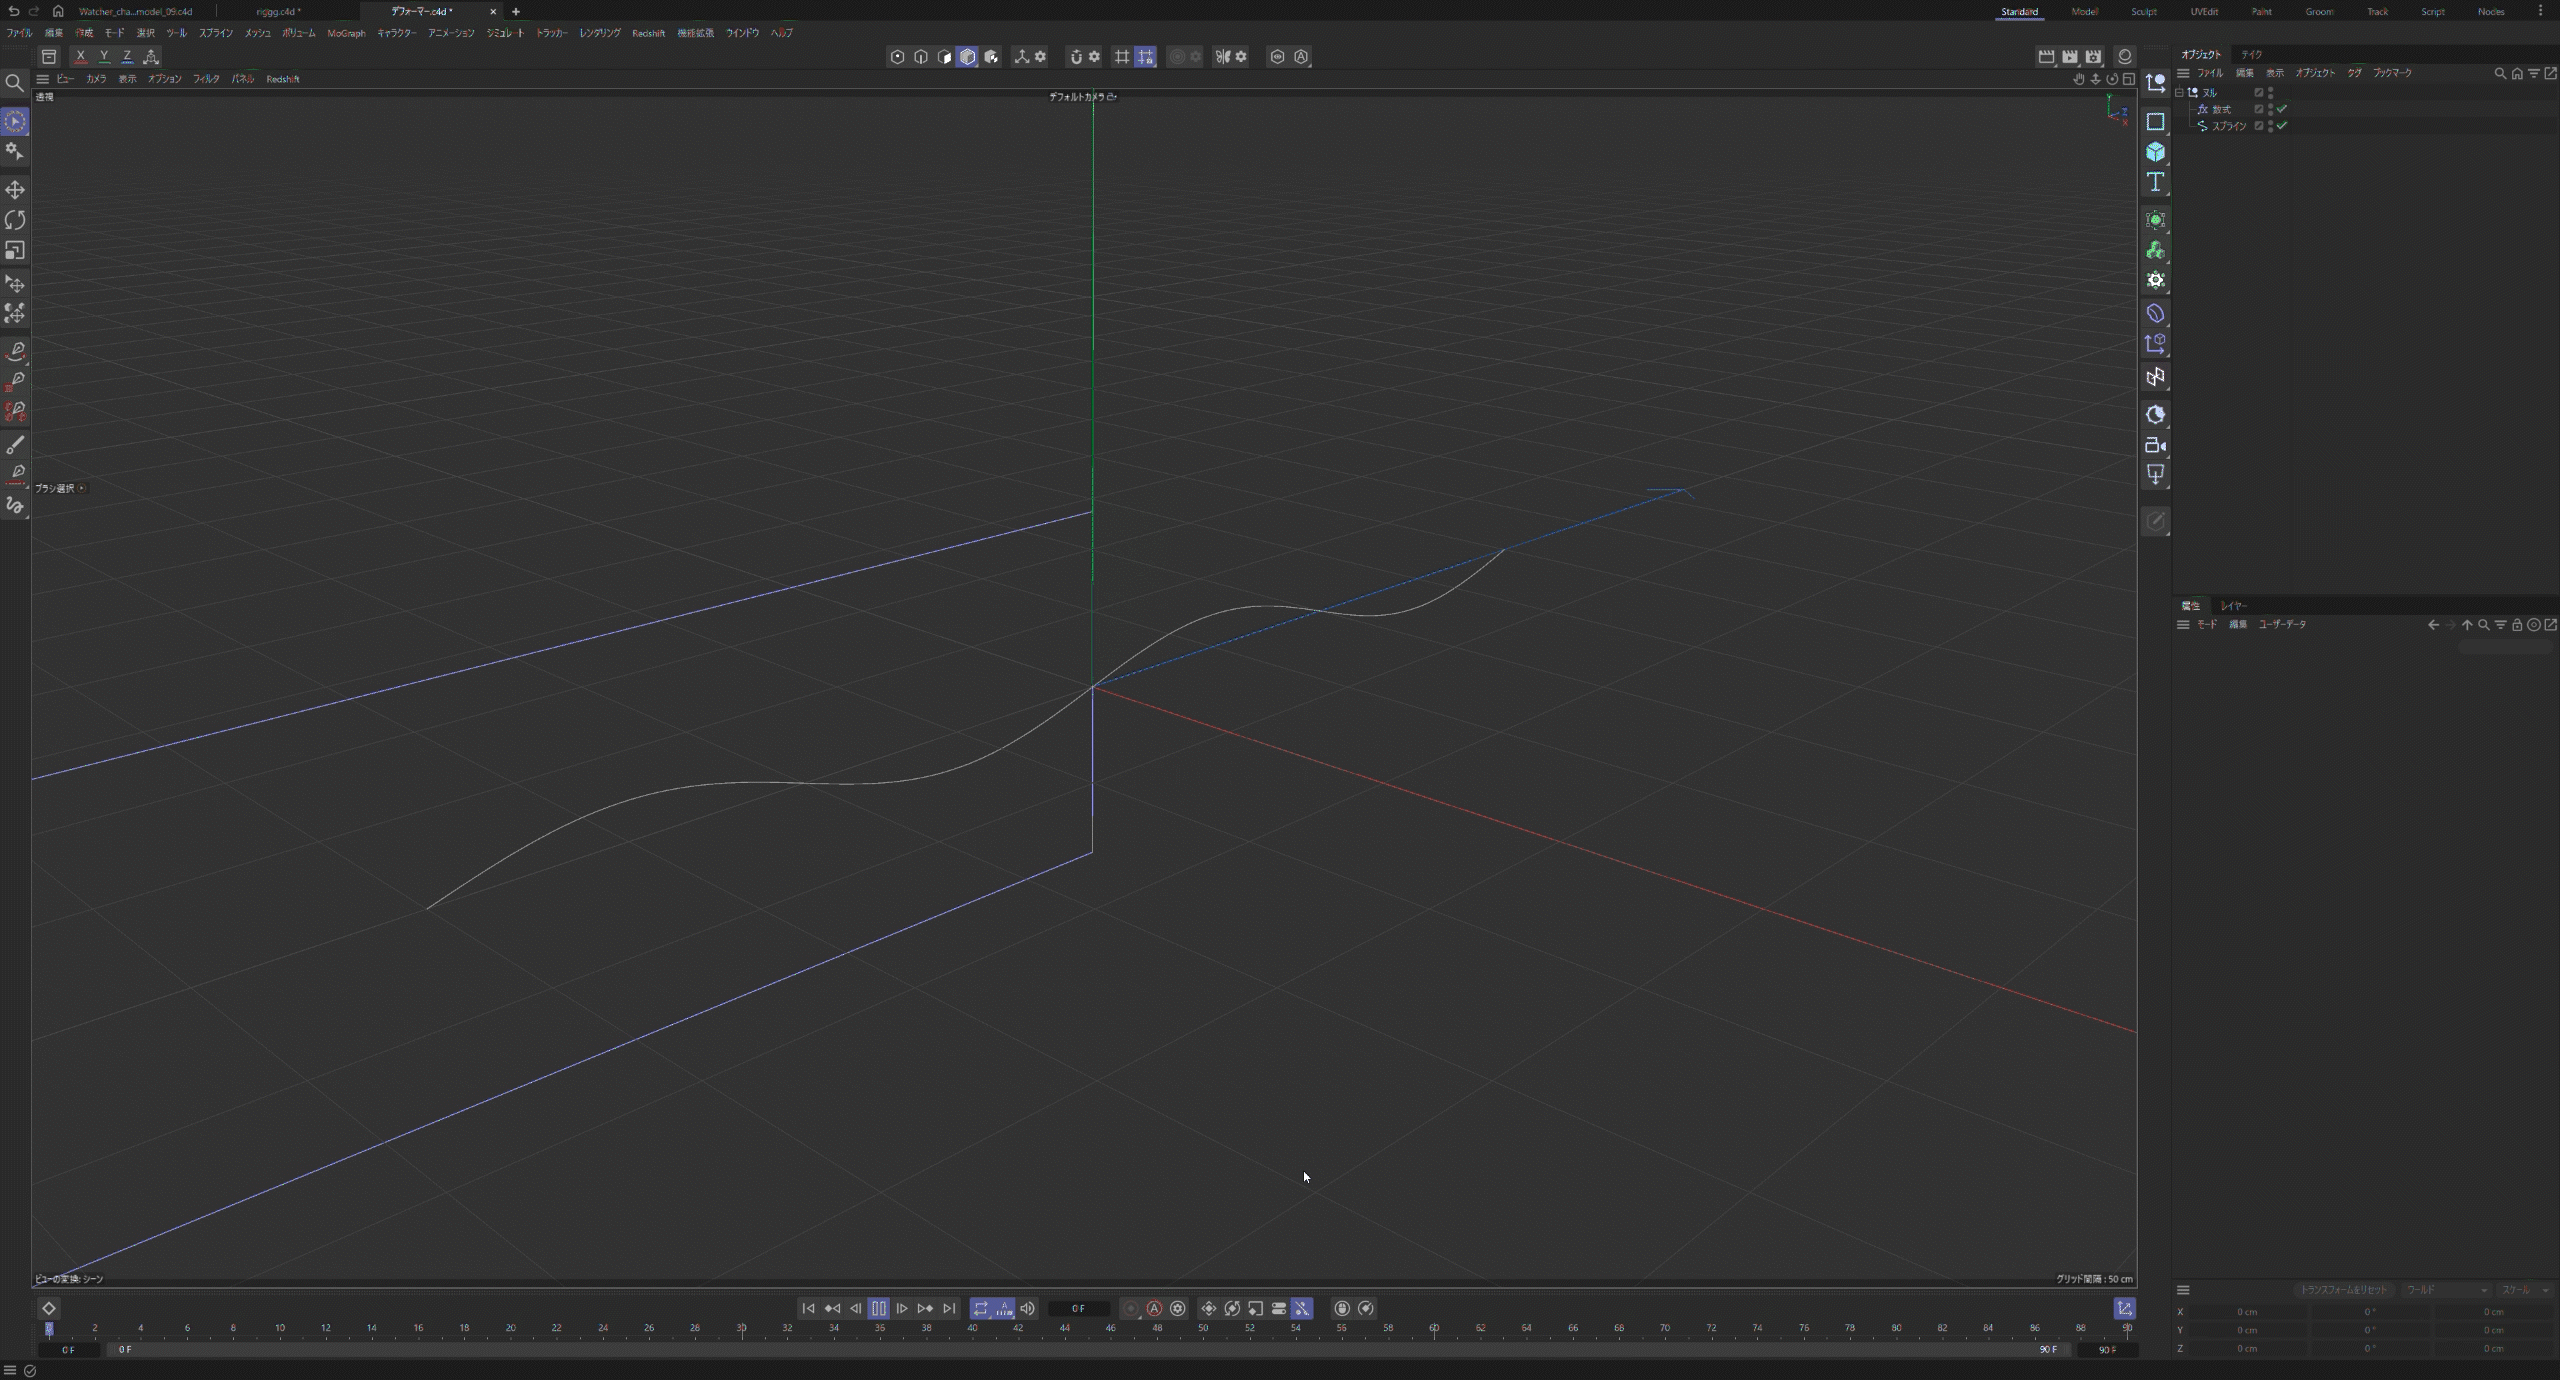This screenshot has height=1380, width=2560.
Task: Add a cube primitive from right palette
Action: pyautogui.click(x=2155, y=151)
